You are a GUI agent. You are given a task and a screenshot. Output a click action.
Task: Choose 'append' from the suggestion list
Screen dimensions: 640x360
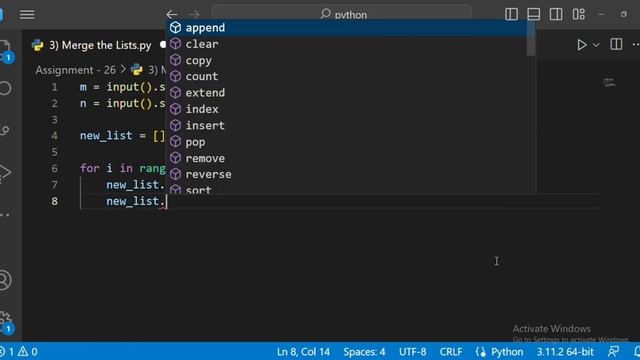[x=347, y=28]
